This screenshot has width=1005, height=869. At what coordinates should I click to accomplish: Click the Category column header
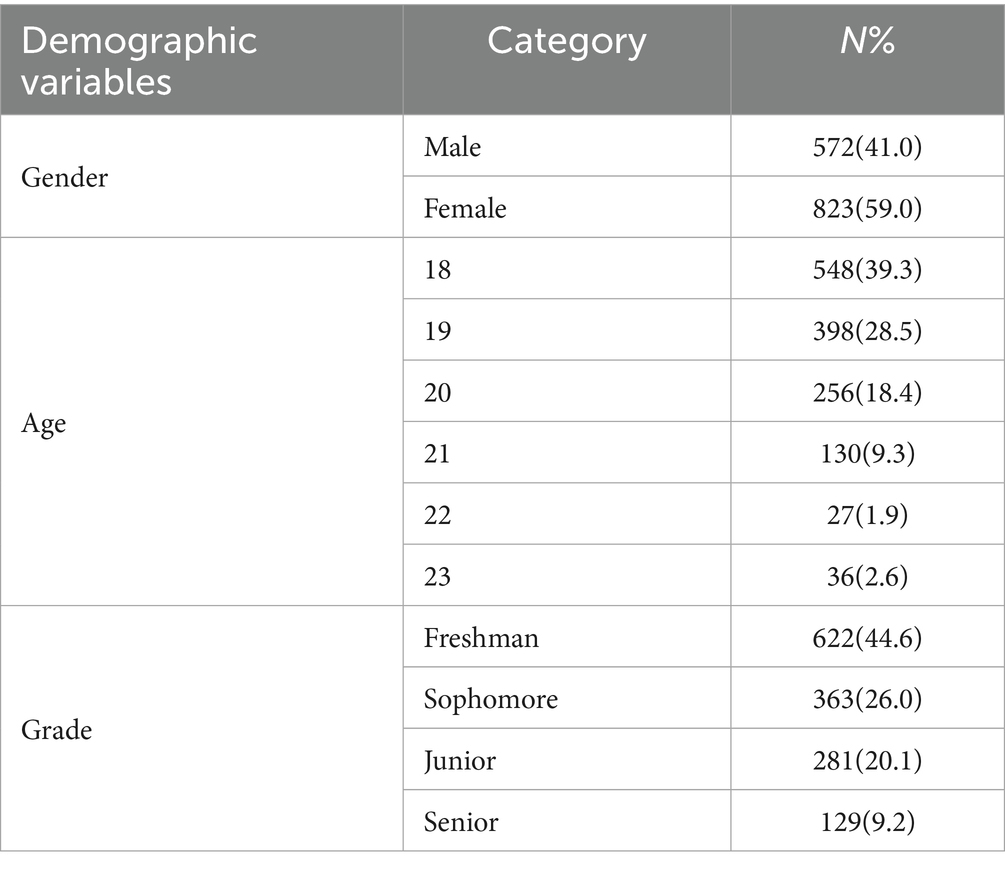pyautogui.click(x=566, y=42)
